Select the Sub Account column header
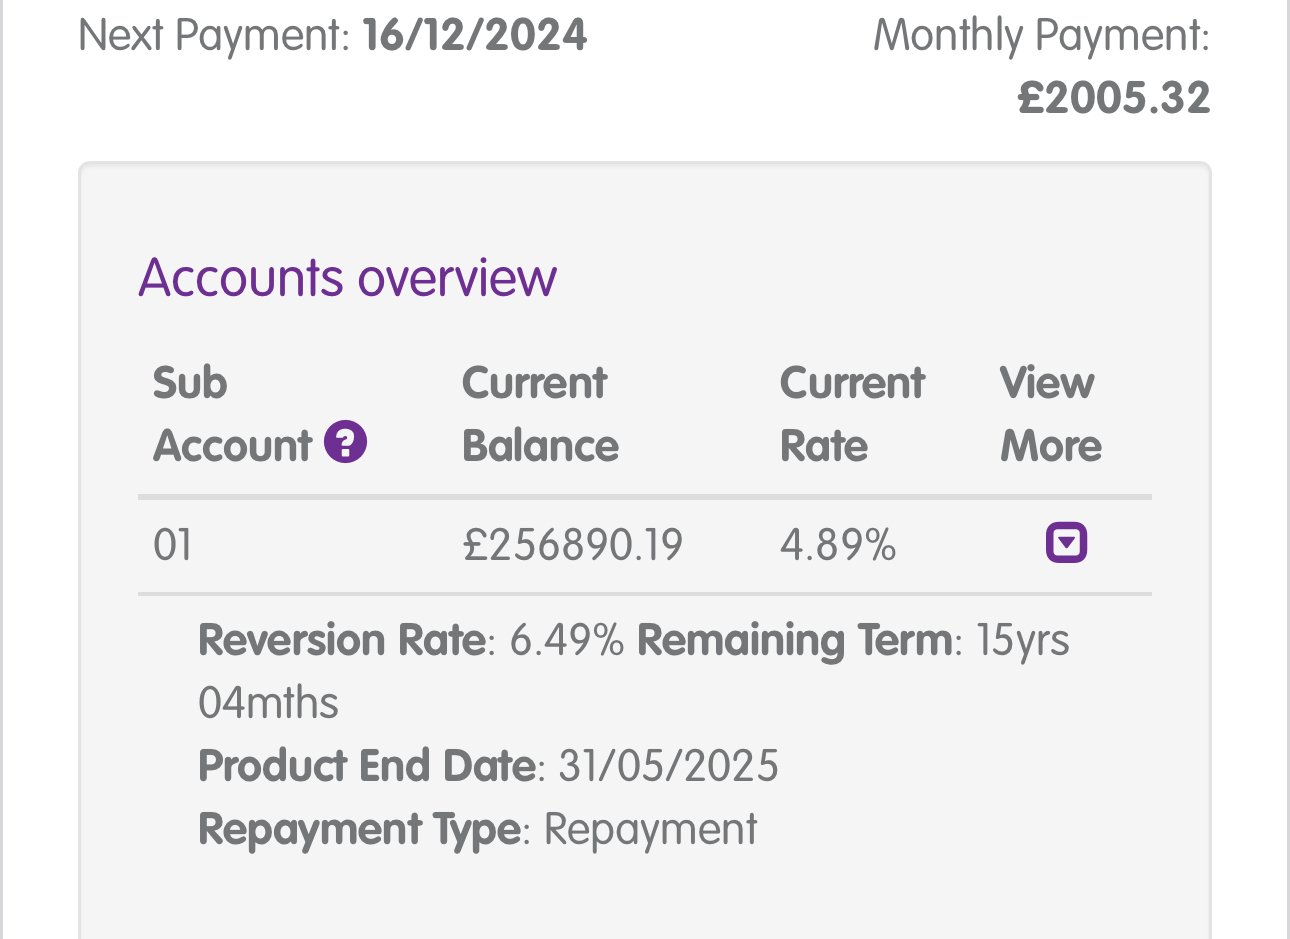 point(233,414)
